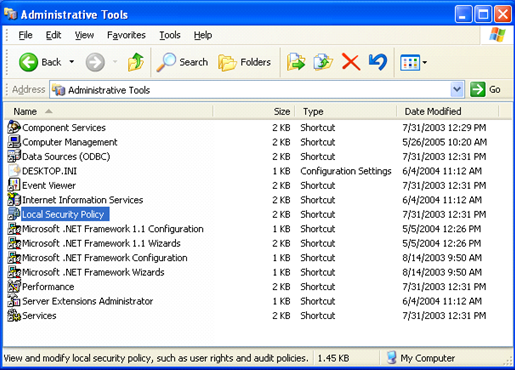Toggle the Folders pane button
515x371 pixels.
[244, 62]
